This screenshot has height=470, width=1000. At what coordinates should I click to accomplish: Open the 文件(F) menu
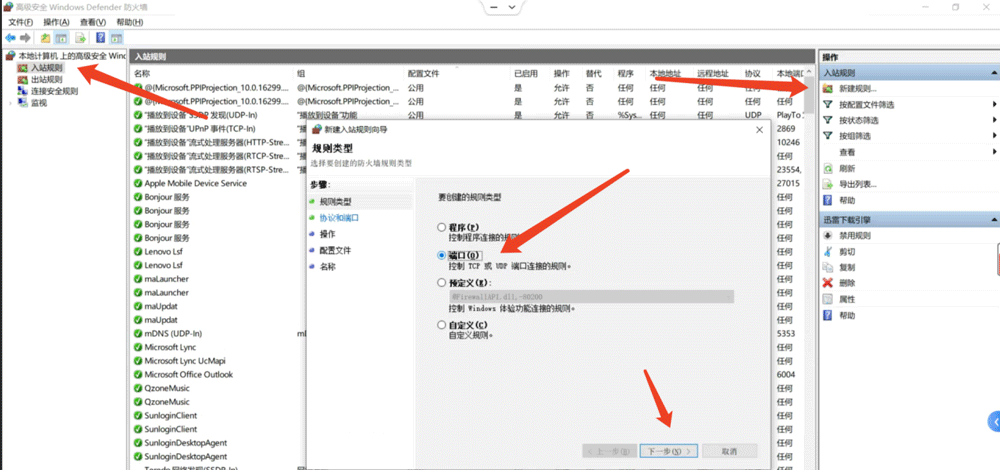click(20, 22)
